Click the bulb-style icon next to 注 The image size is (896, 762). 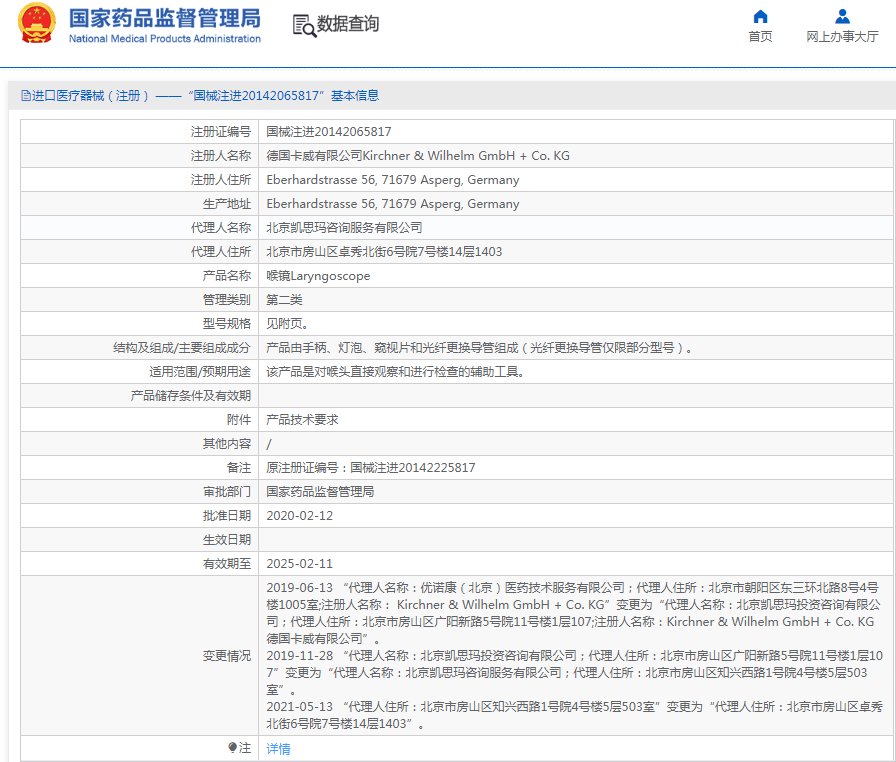tap(234, 748)
